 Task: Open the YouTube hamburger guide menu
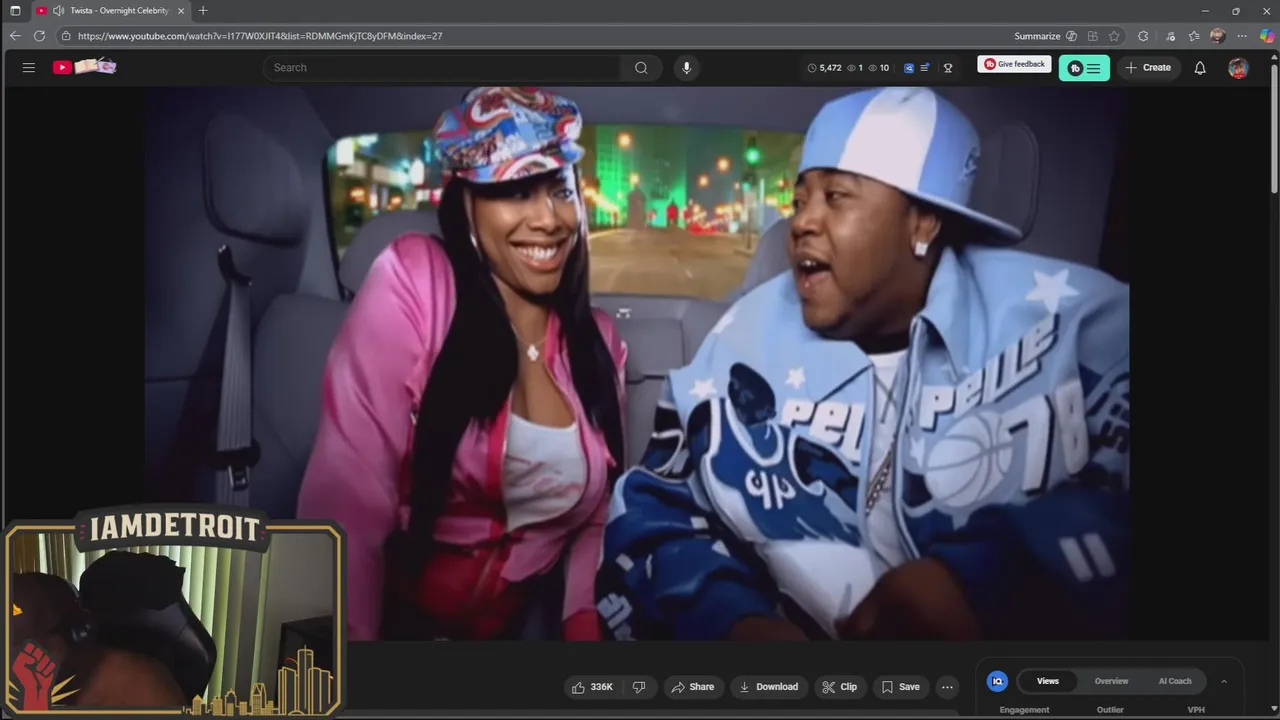click(28, 68)
